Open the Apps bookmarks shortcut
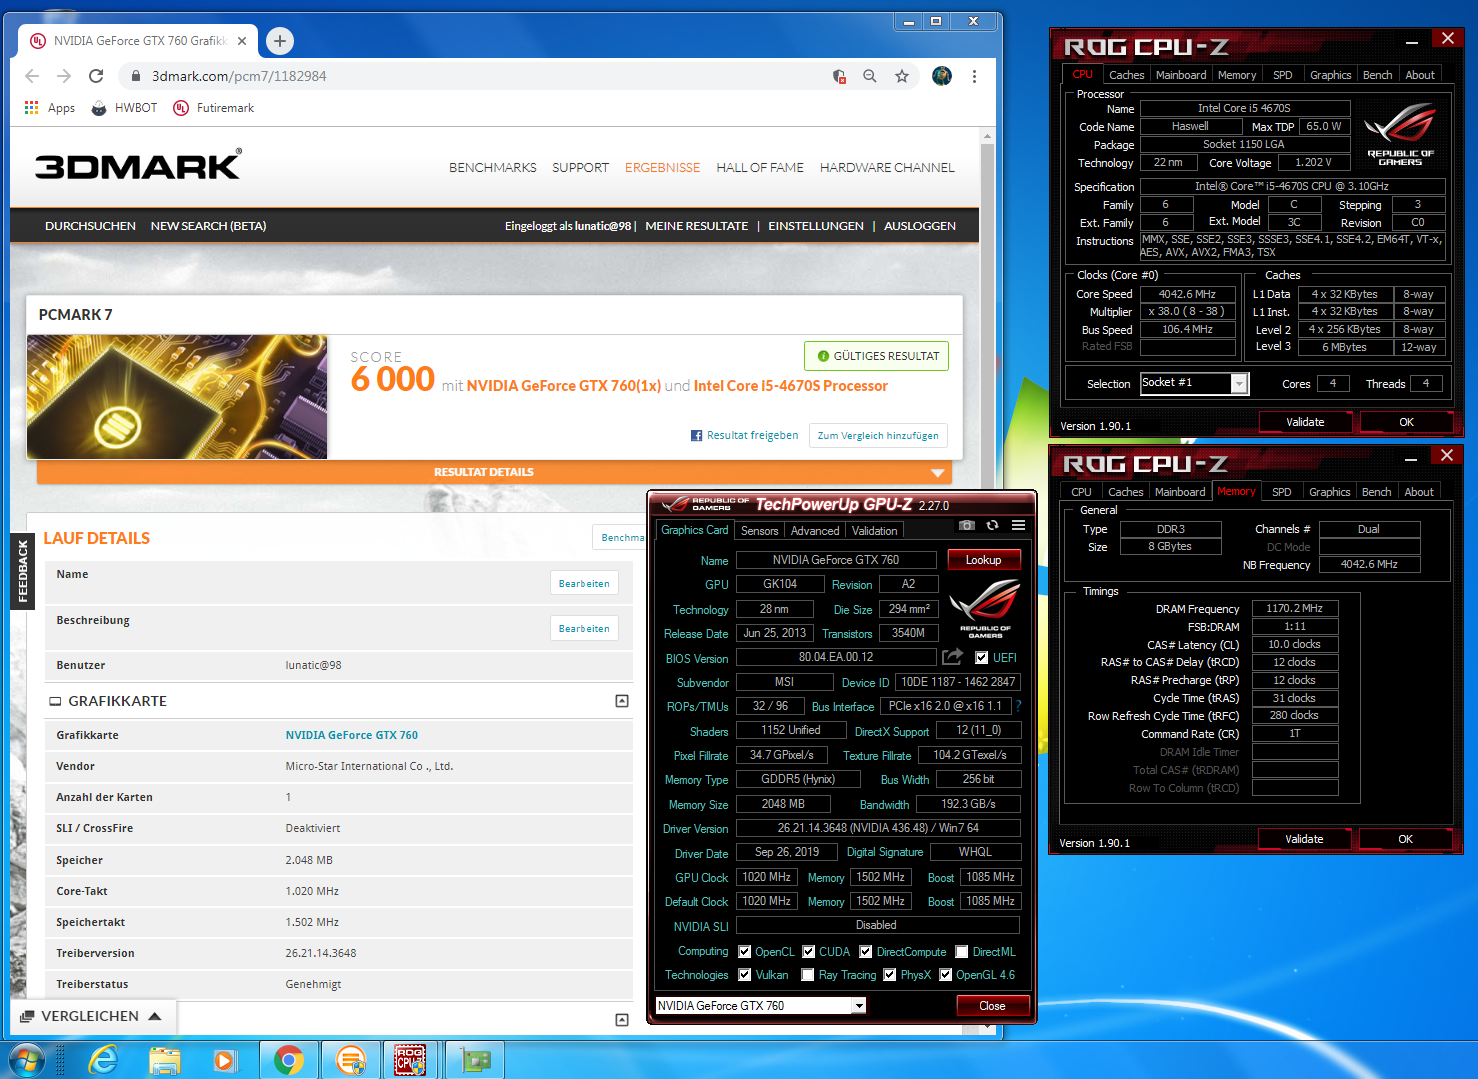 click(50, 108)
